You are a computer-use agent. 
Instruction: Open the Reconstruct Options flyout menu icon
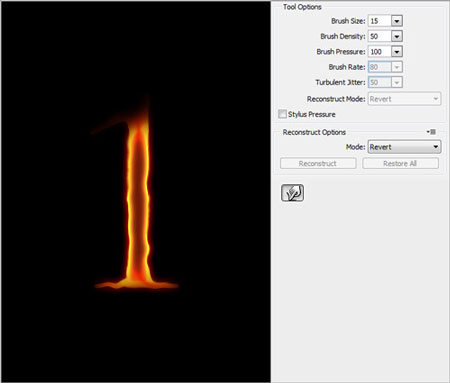coord(431,132)
